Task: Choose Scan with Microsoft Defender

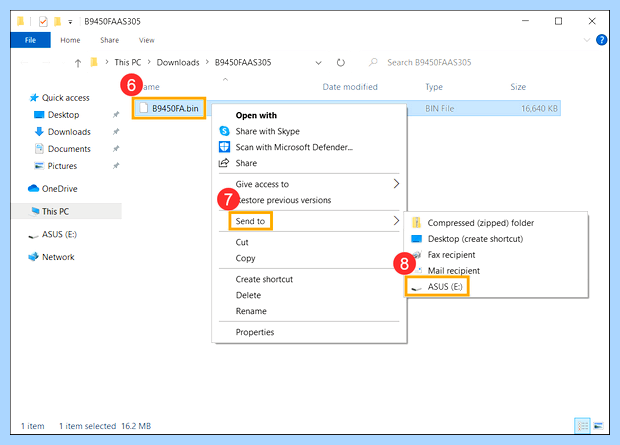Action: tap(294, 147)
